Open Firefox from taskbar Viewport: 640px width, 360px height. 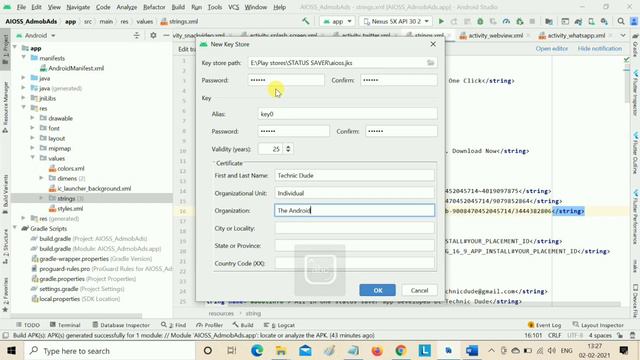pos(377,351)
